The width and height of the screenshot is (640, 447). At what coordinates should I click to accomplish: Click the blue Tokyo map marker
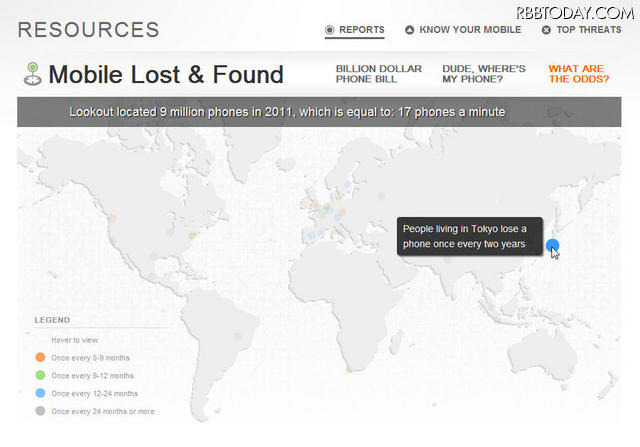click(x=552, y=245)
